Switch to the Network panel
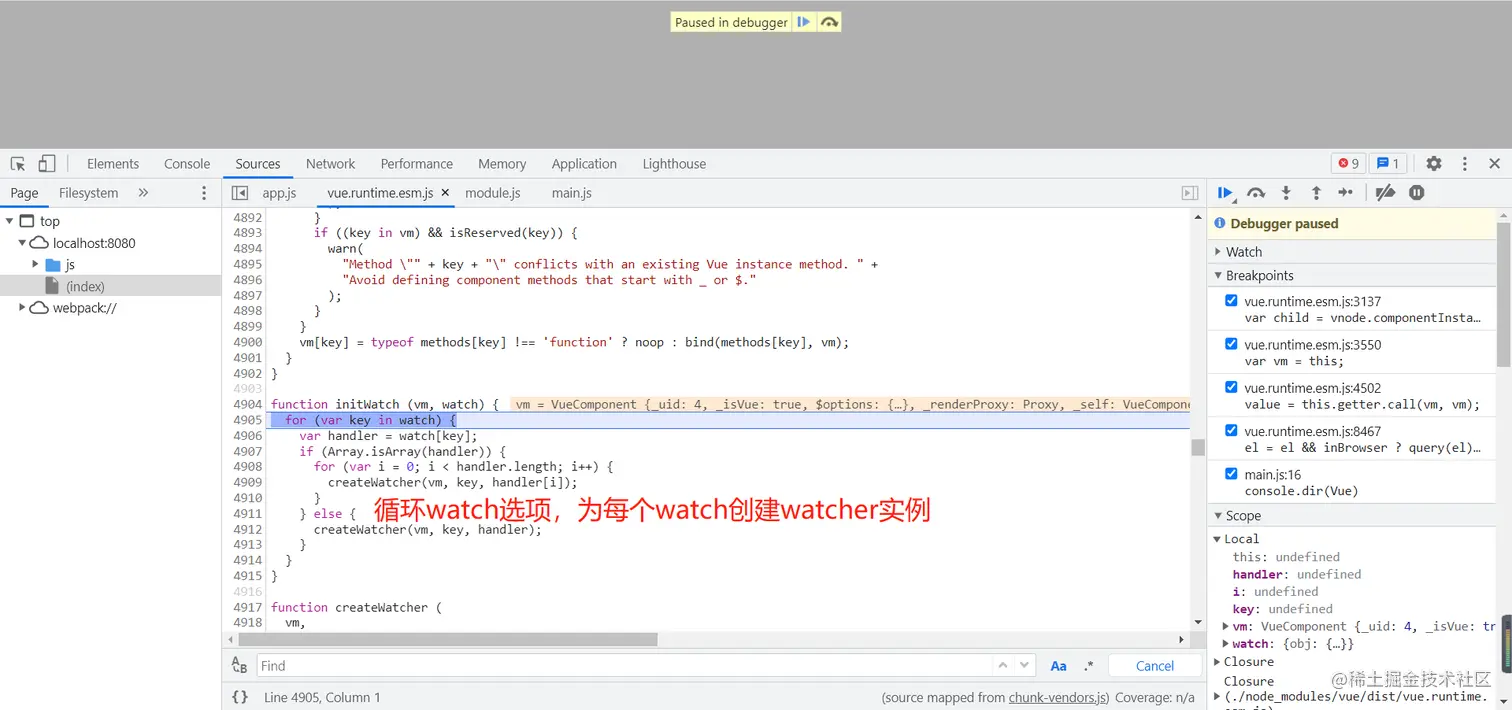Viewport: 1512px width, 710px height. point(331,164)
